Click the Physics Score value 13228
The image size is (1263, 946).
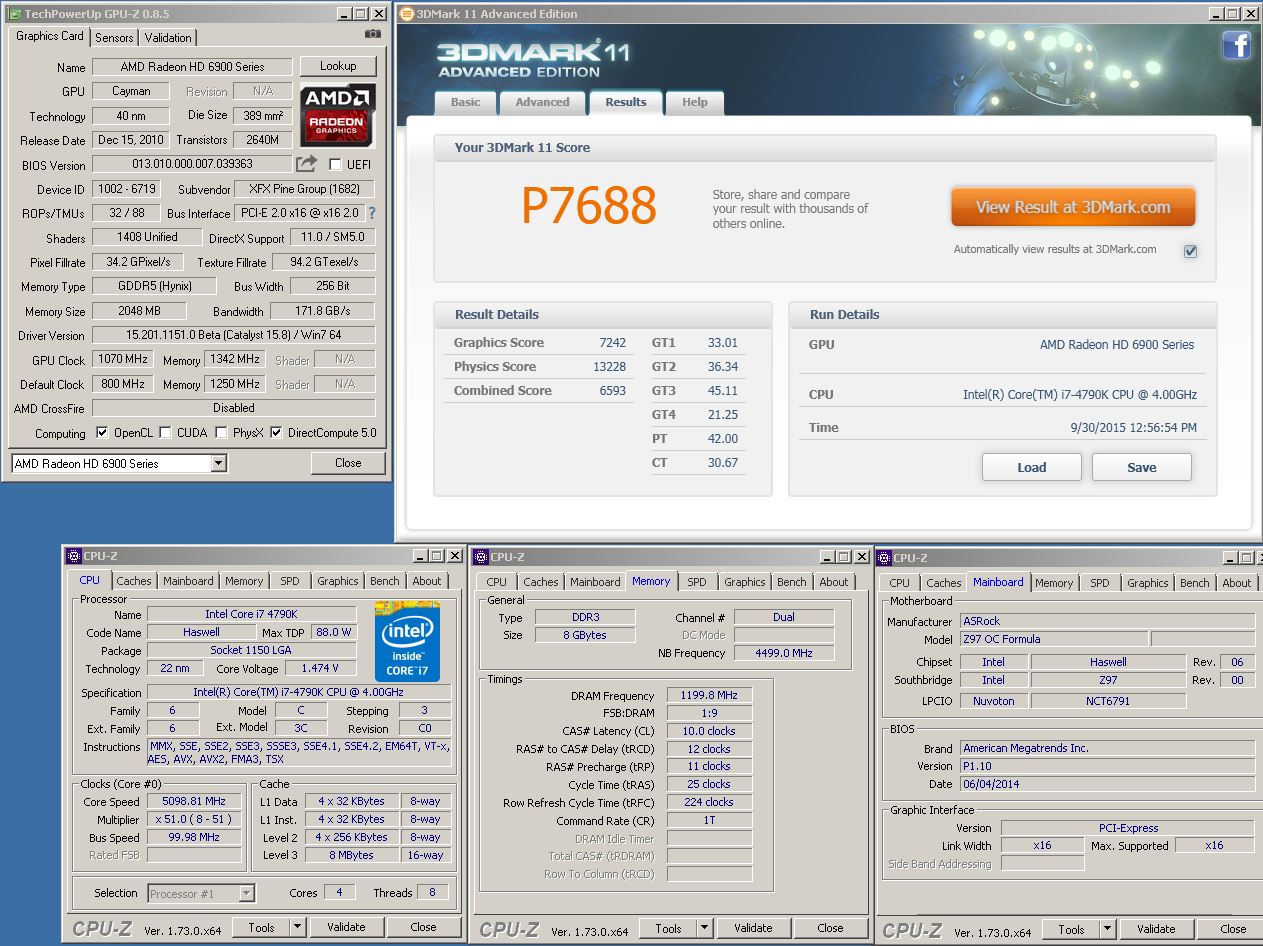609,367
